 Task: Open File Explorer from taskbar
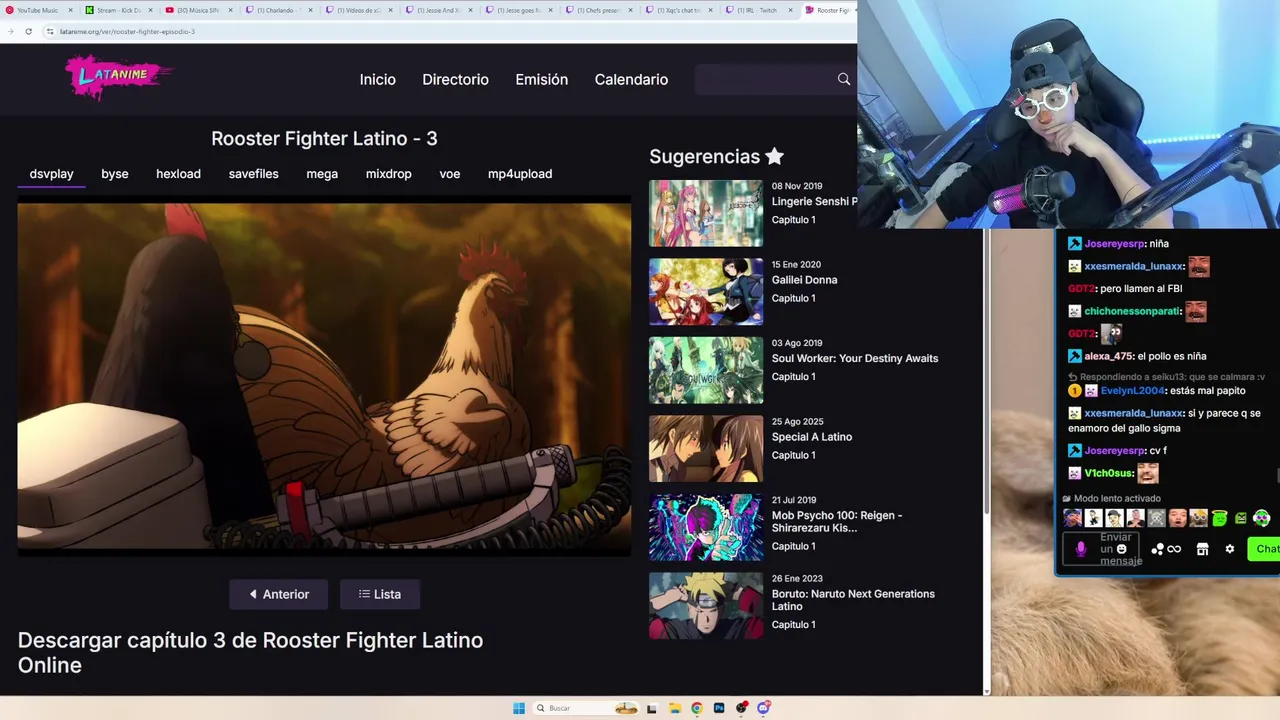click(x=675, y=708)
